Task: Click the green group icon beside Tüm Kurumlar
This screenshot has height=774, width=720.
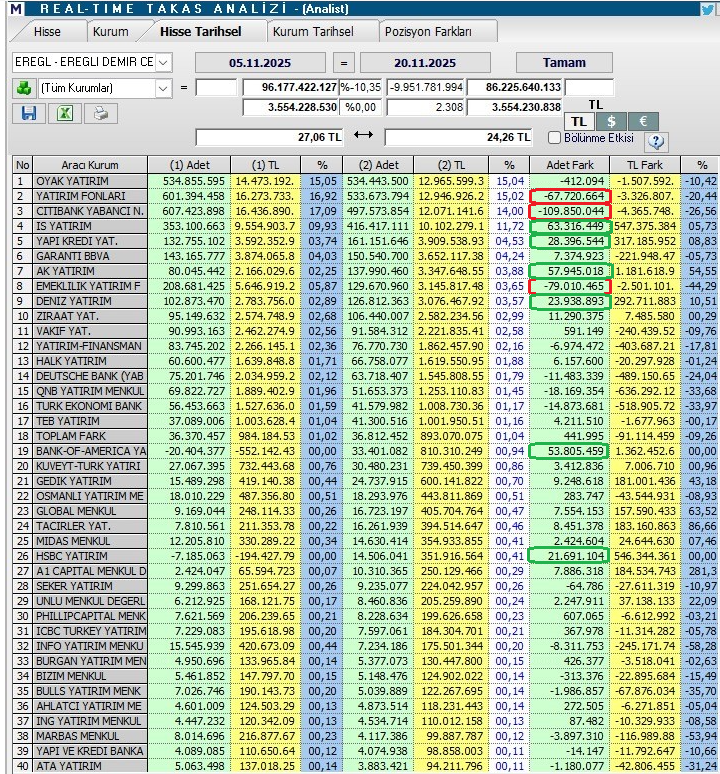Action: (22, 88)
